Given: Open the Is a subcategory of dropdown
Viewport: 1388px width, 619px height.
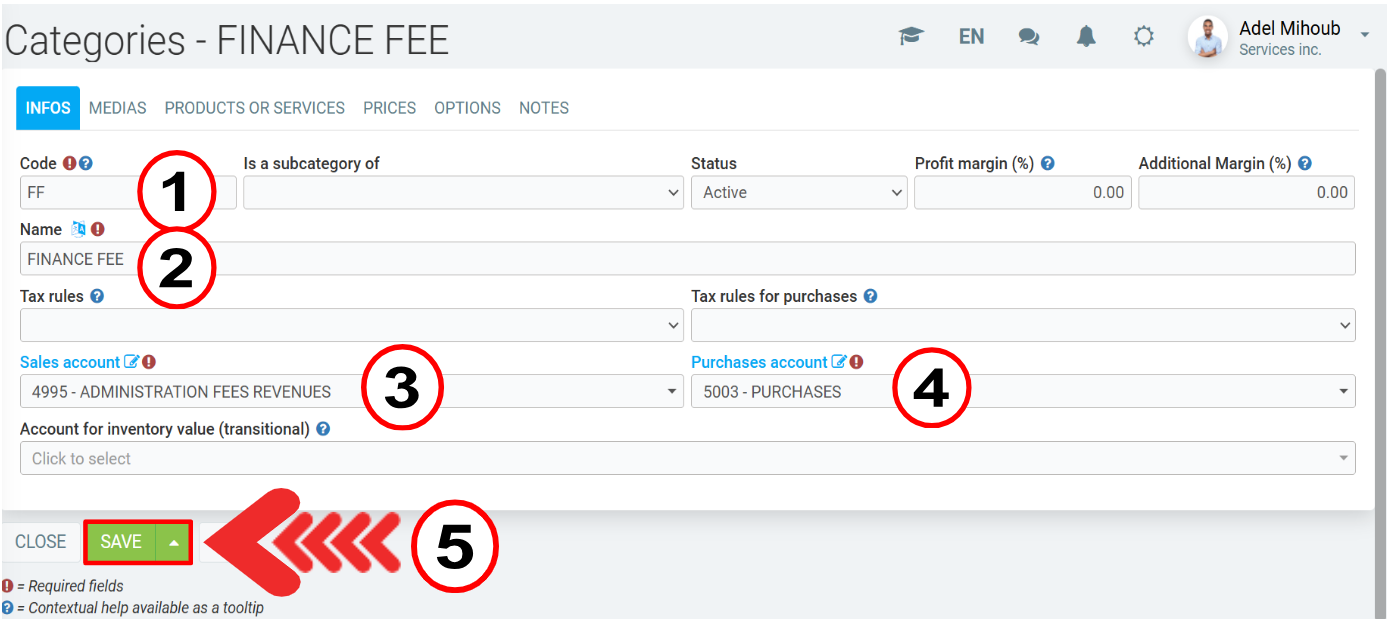Looking at the screenshot, I should coord(462,193).
